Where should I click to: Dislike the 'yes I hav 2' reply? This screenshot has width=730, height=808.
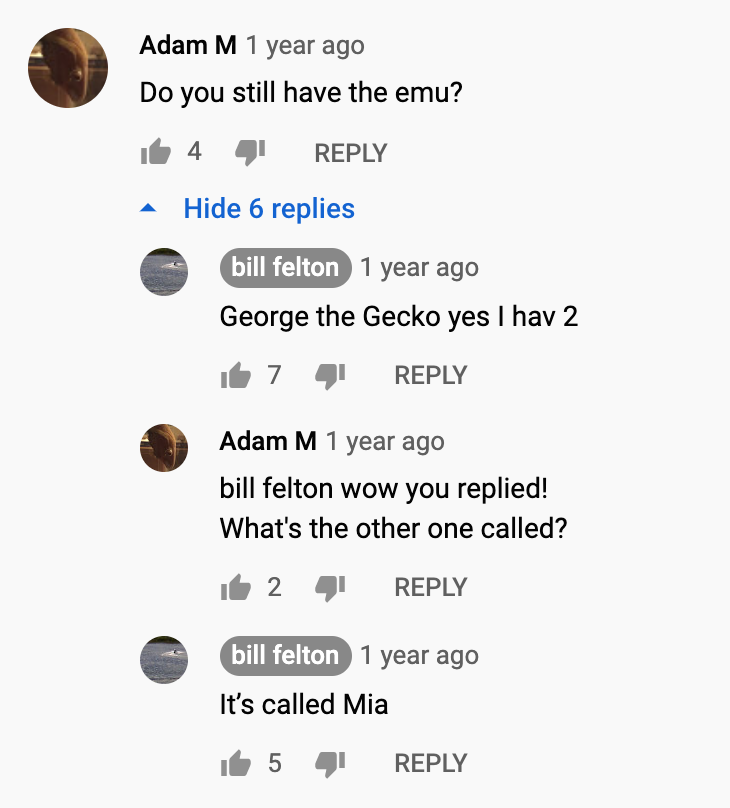(x=330, y=376)
